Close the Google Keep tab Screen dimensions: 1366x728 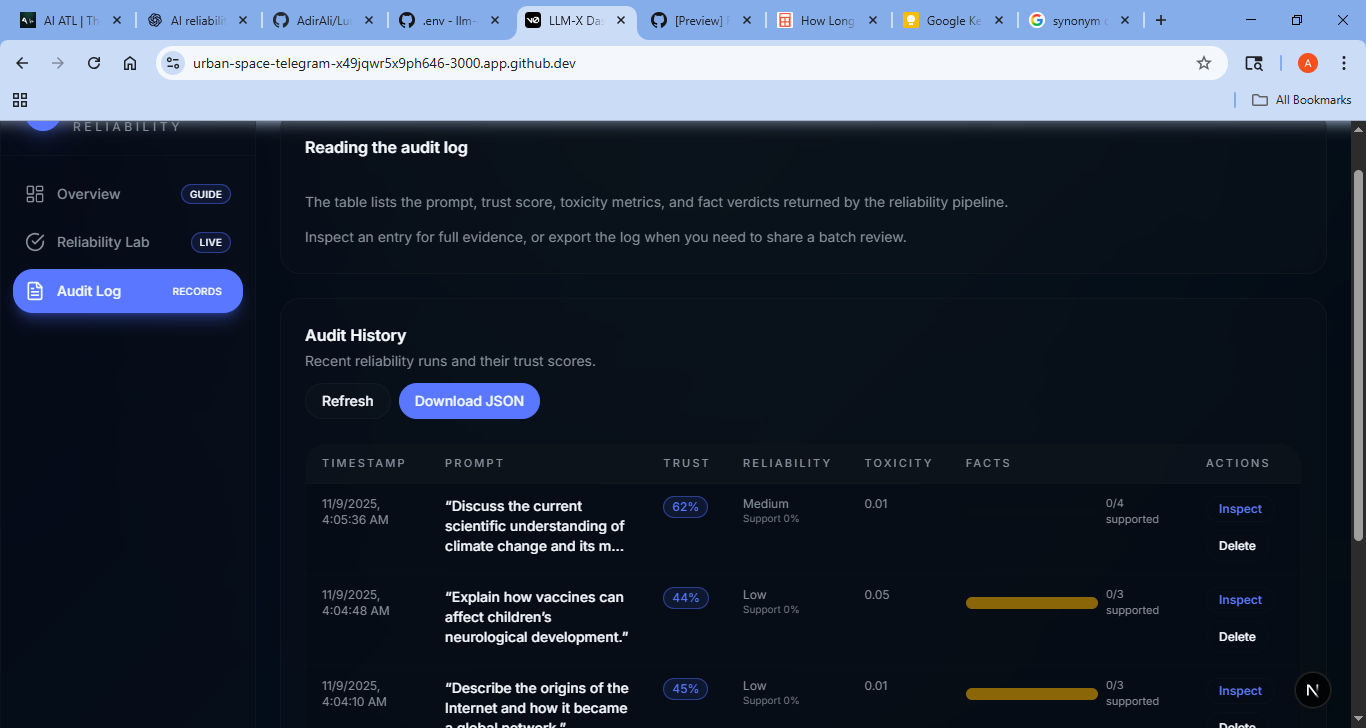999,20
